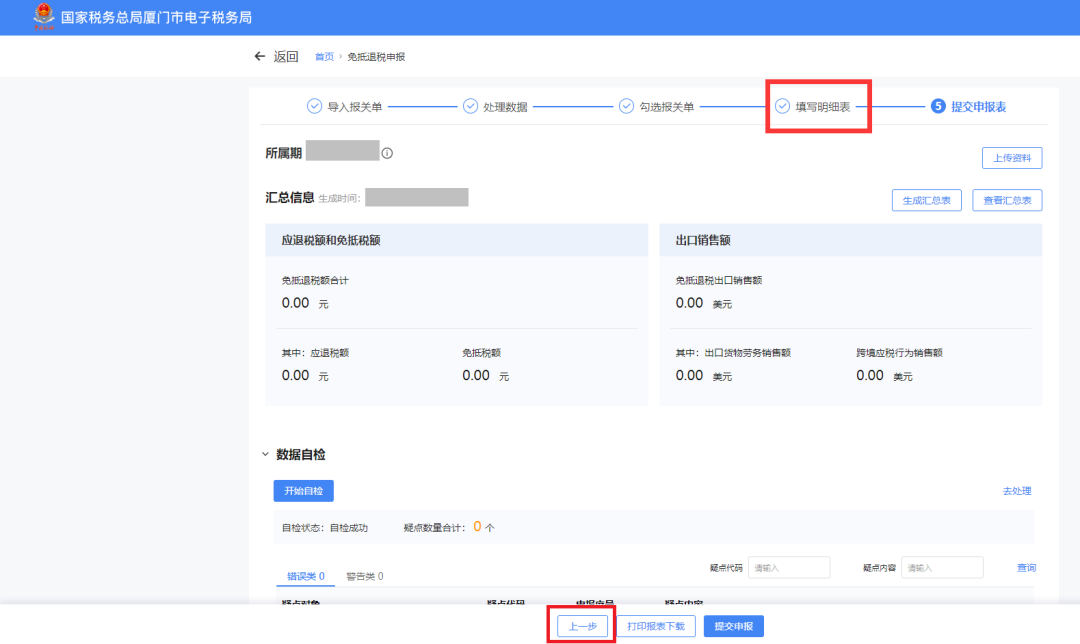Click the 去处理 link
The image size is (1080, 644).
point(1016,491)
